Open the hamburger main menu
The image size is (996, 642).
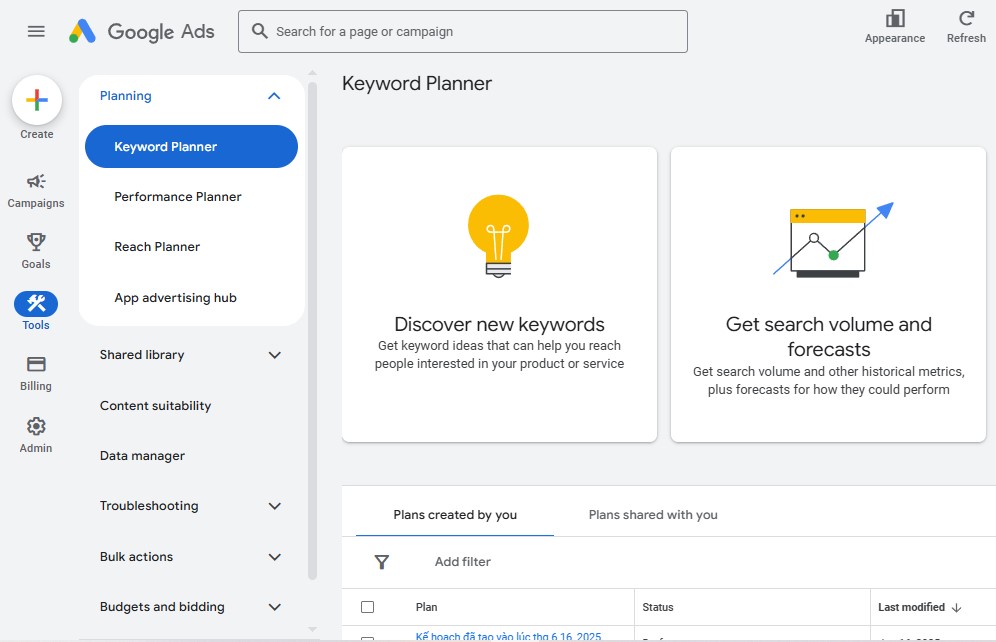(36, 31)
